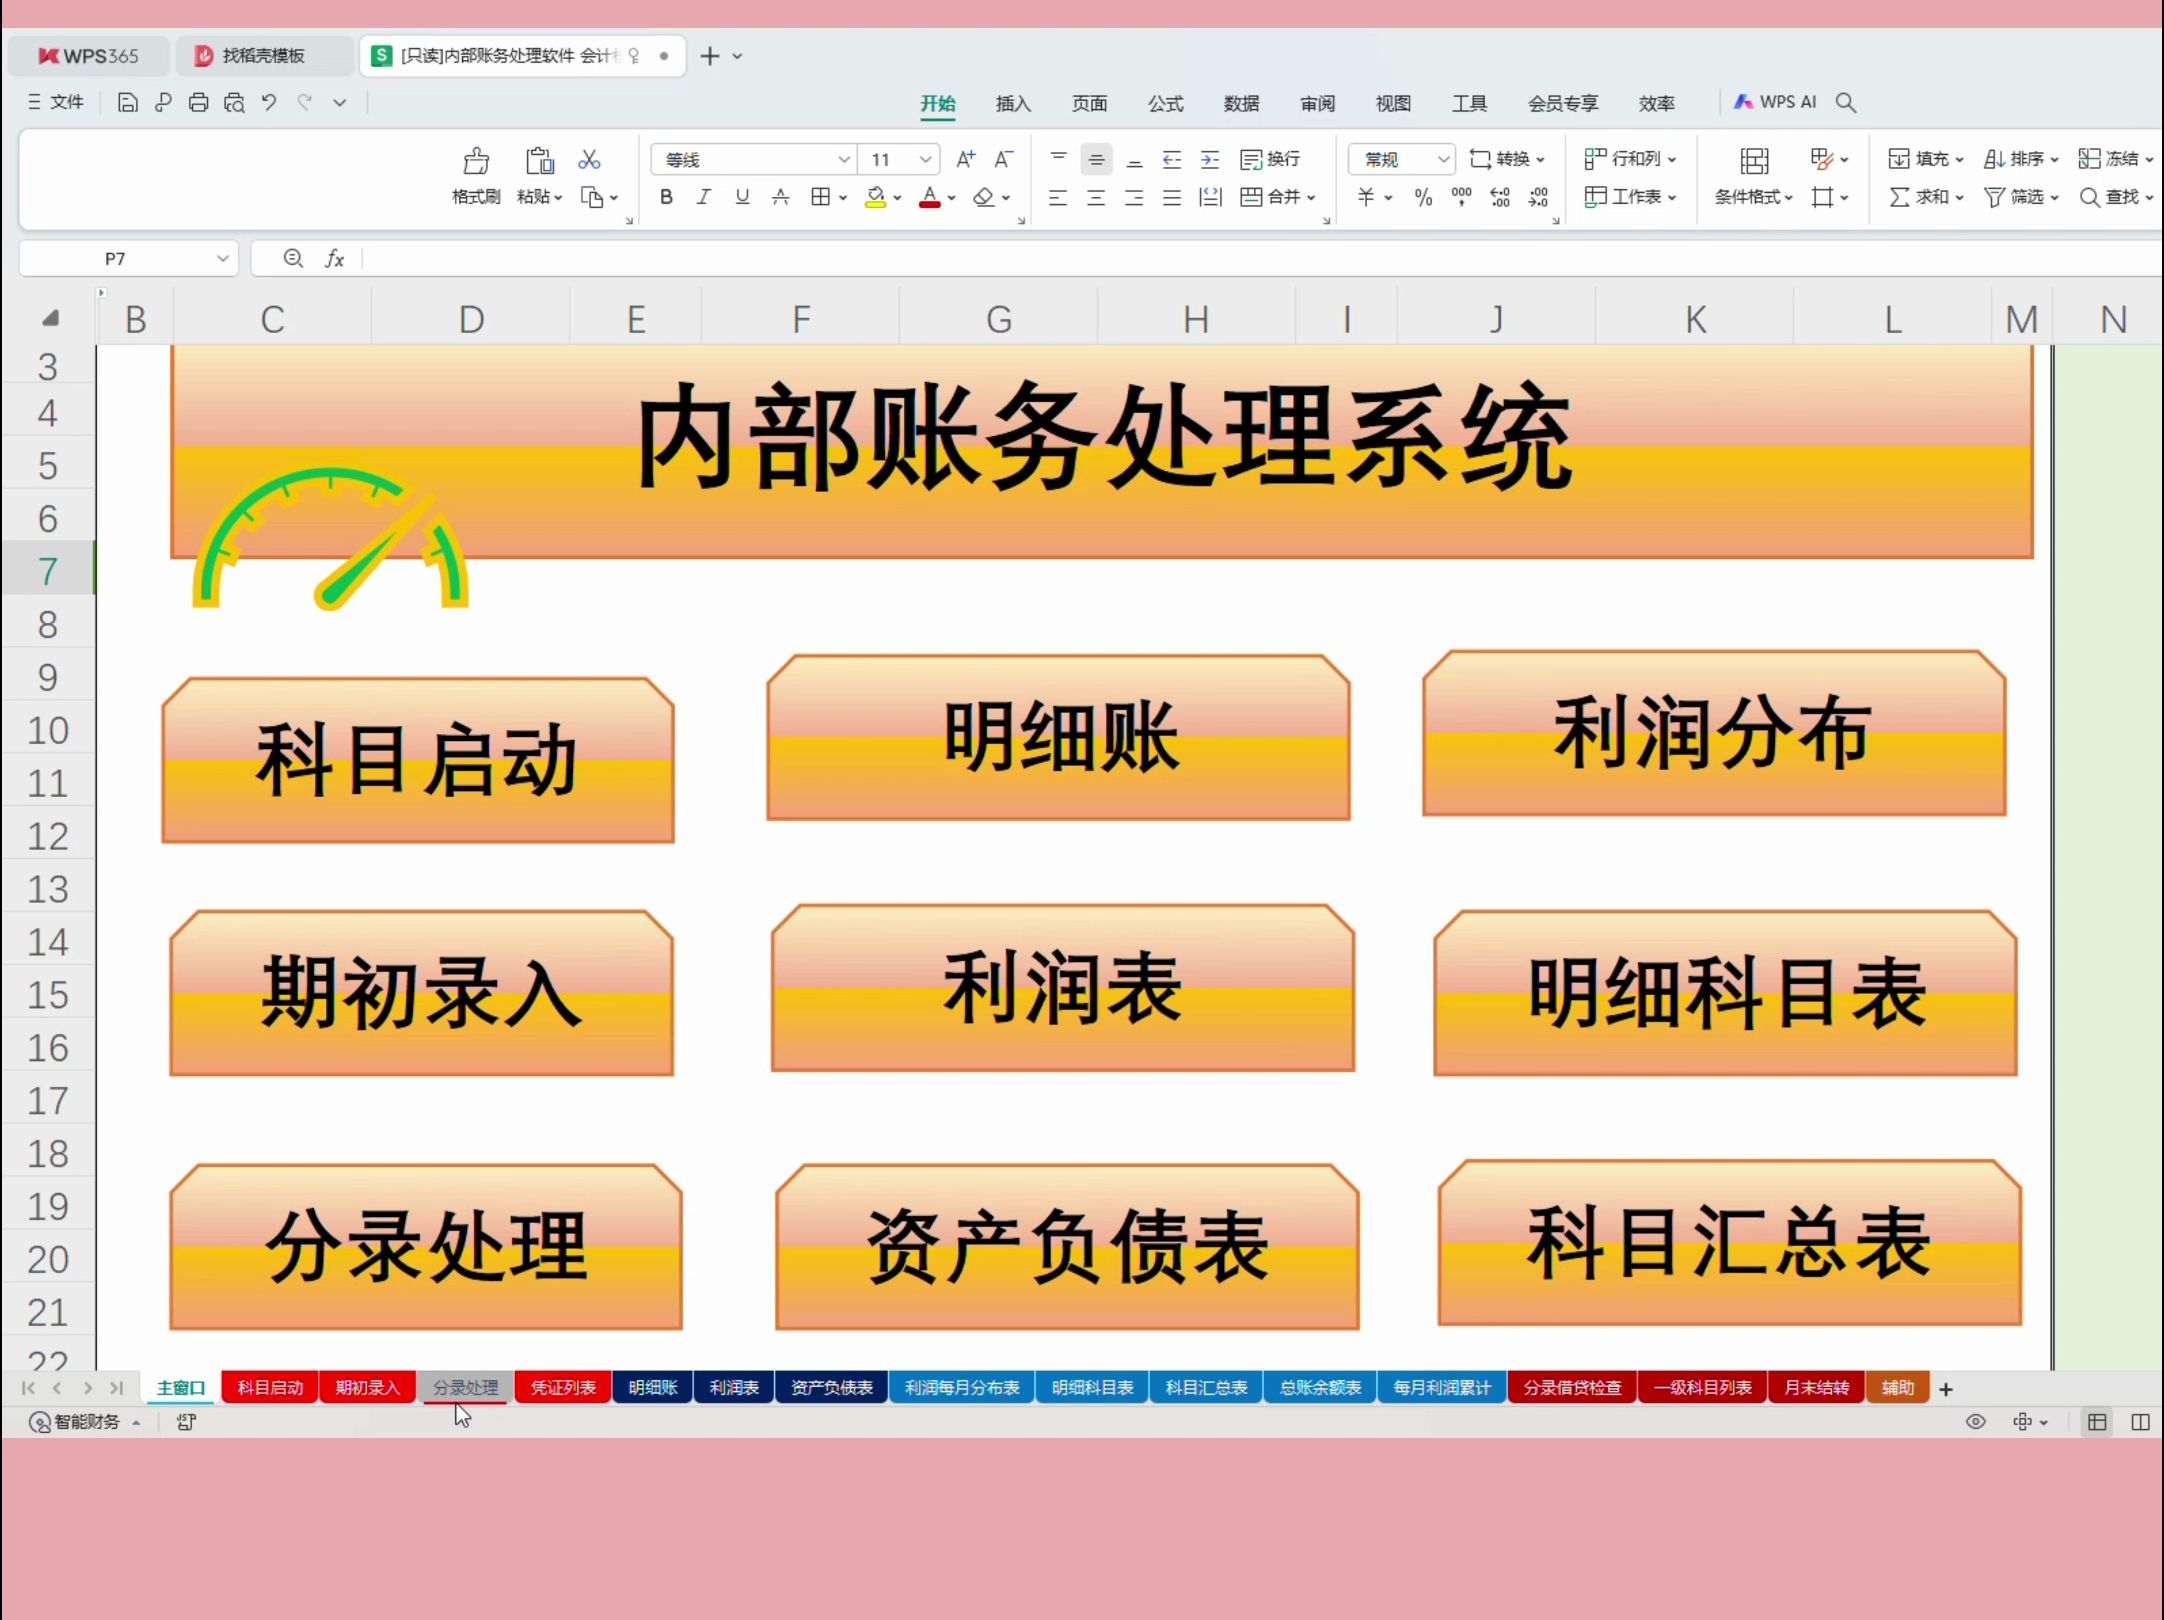Open the Rows and Columns (行和列) dropdown

tap(1630, 159)
